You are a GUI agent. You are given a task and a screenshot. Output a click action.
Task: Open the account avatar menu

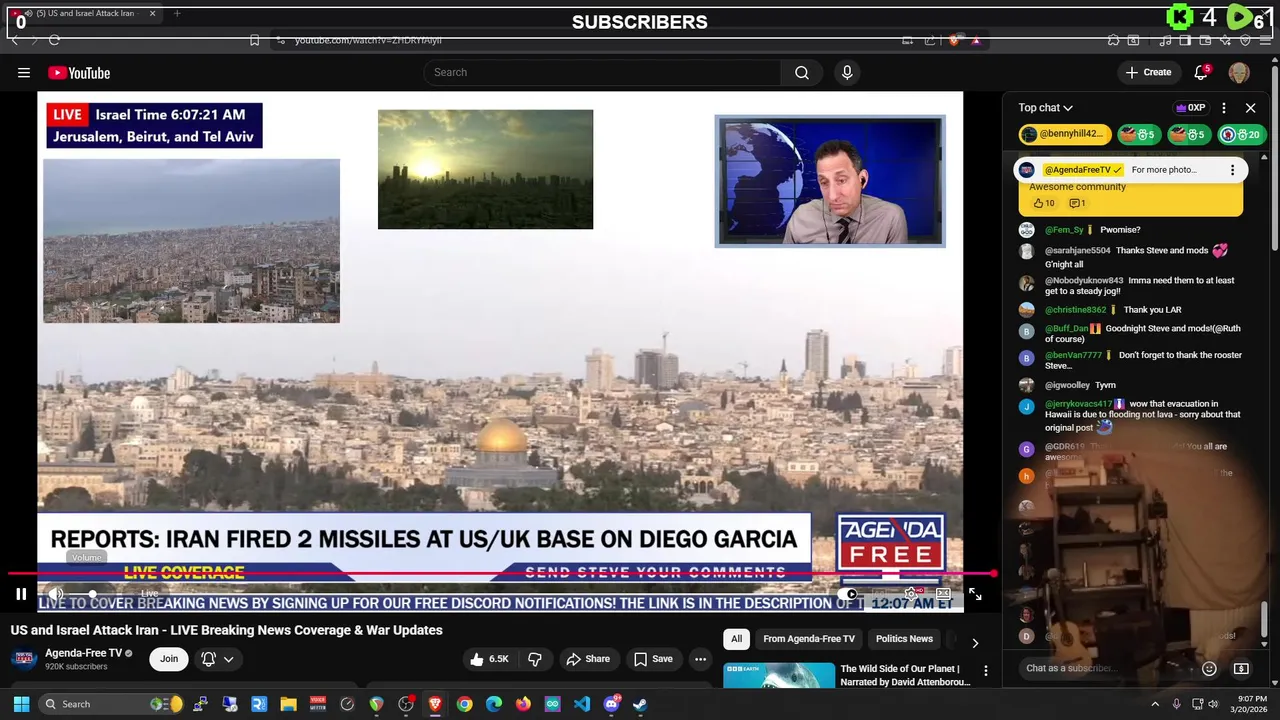coord(1239,72)
